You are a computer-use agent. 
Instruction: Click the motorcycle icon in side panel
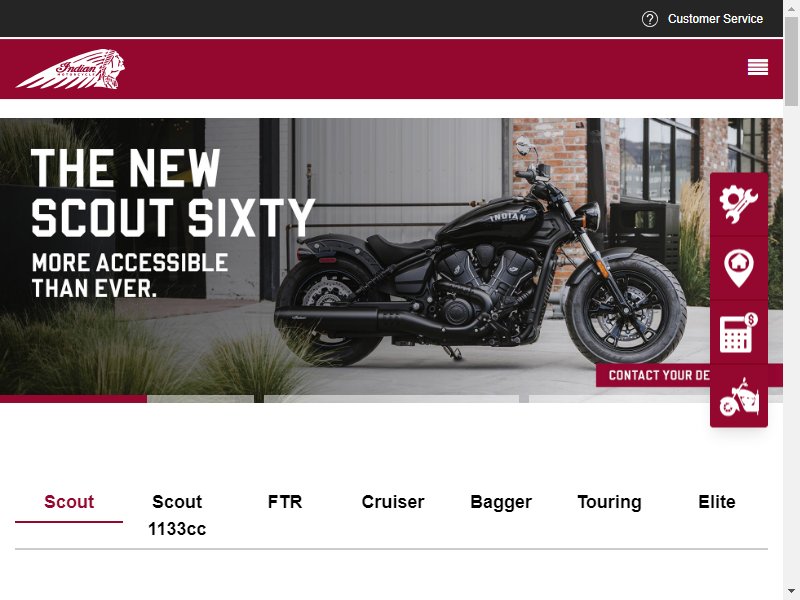point(739,396)
